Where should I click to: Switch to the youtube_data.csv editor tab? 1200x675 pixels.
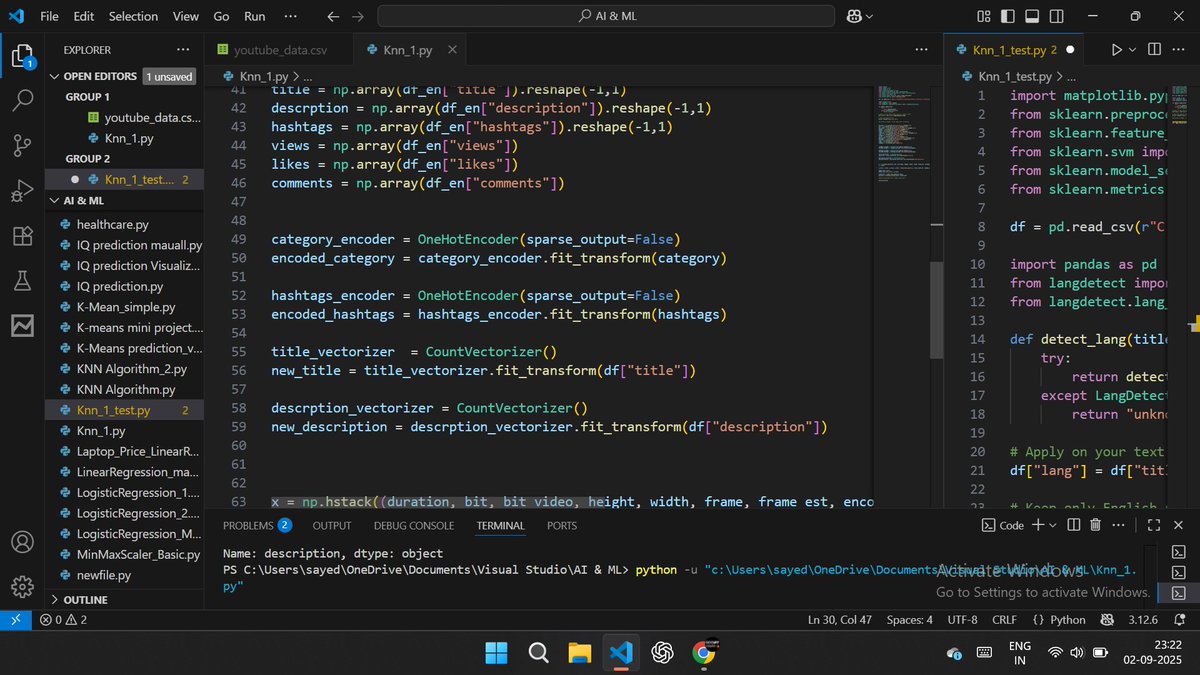(279, 49)
